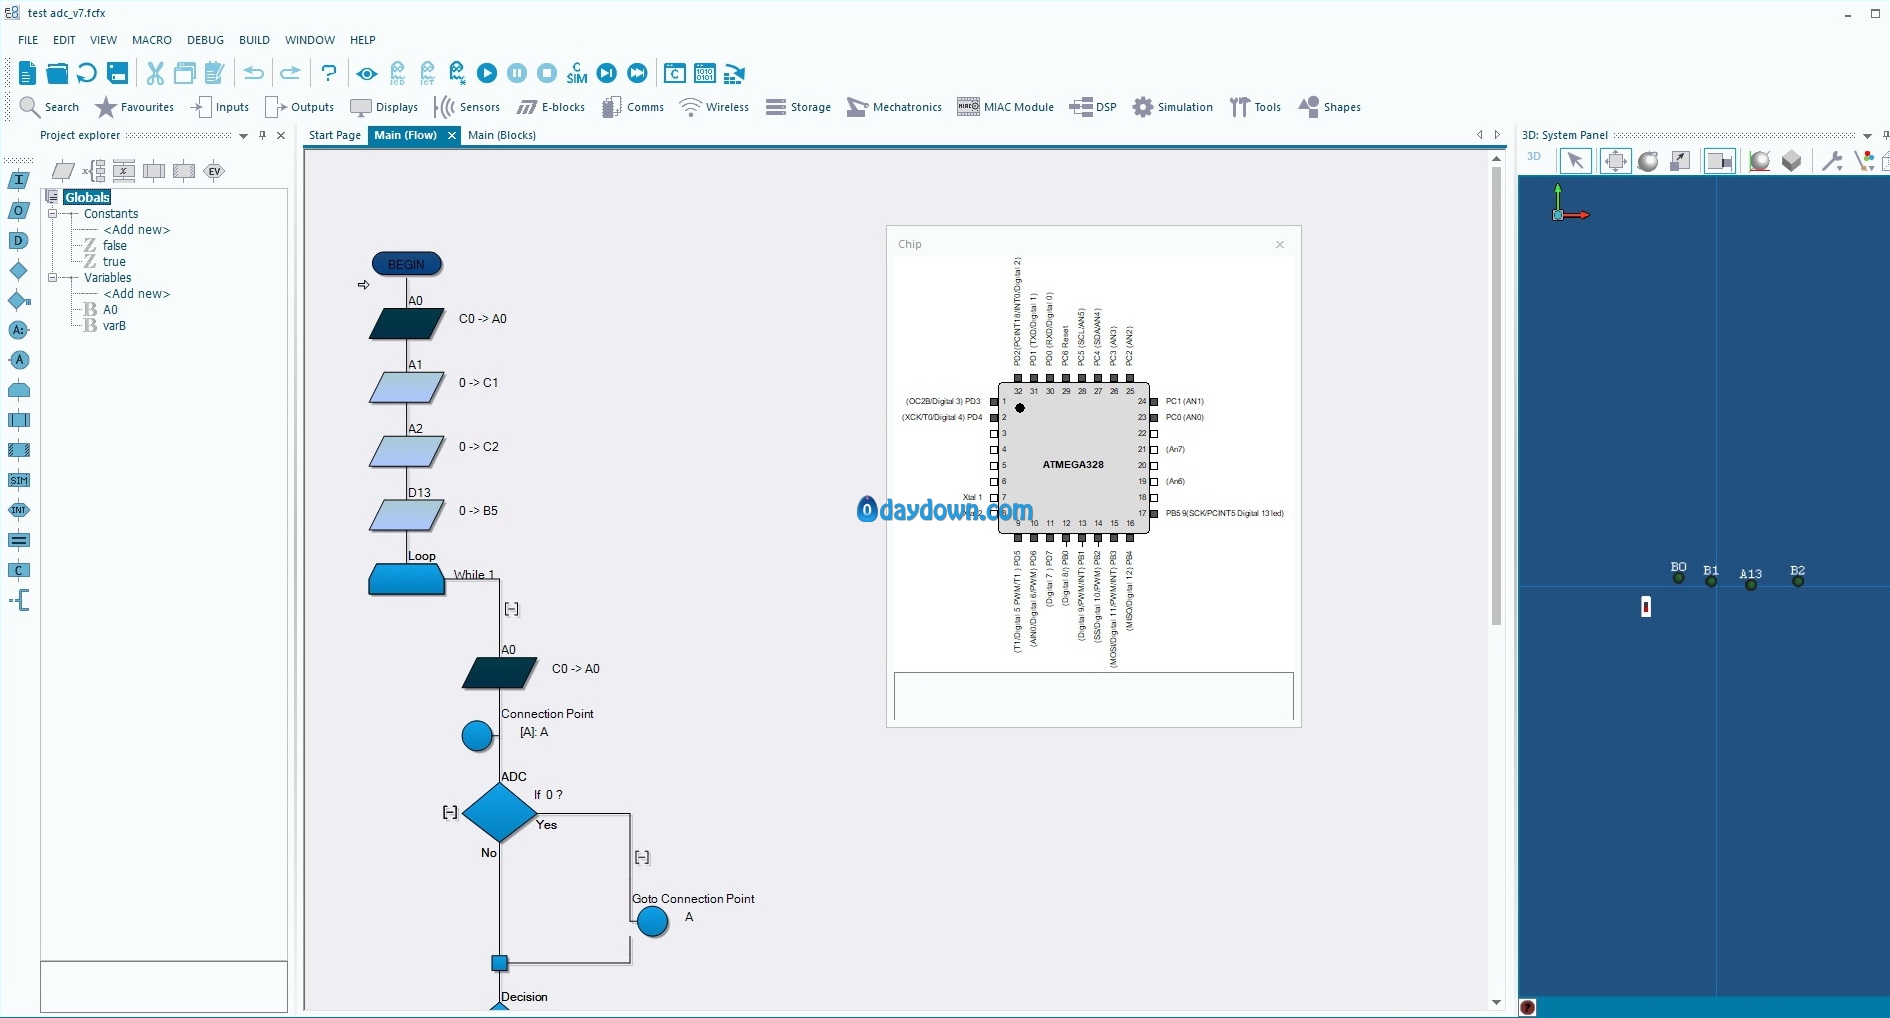The image size is (1890, 1018).
Task: Click the eye view icon
Action: coord(367,74)
